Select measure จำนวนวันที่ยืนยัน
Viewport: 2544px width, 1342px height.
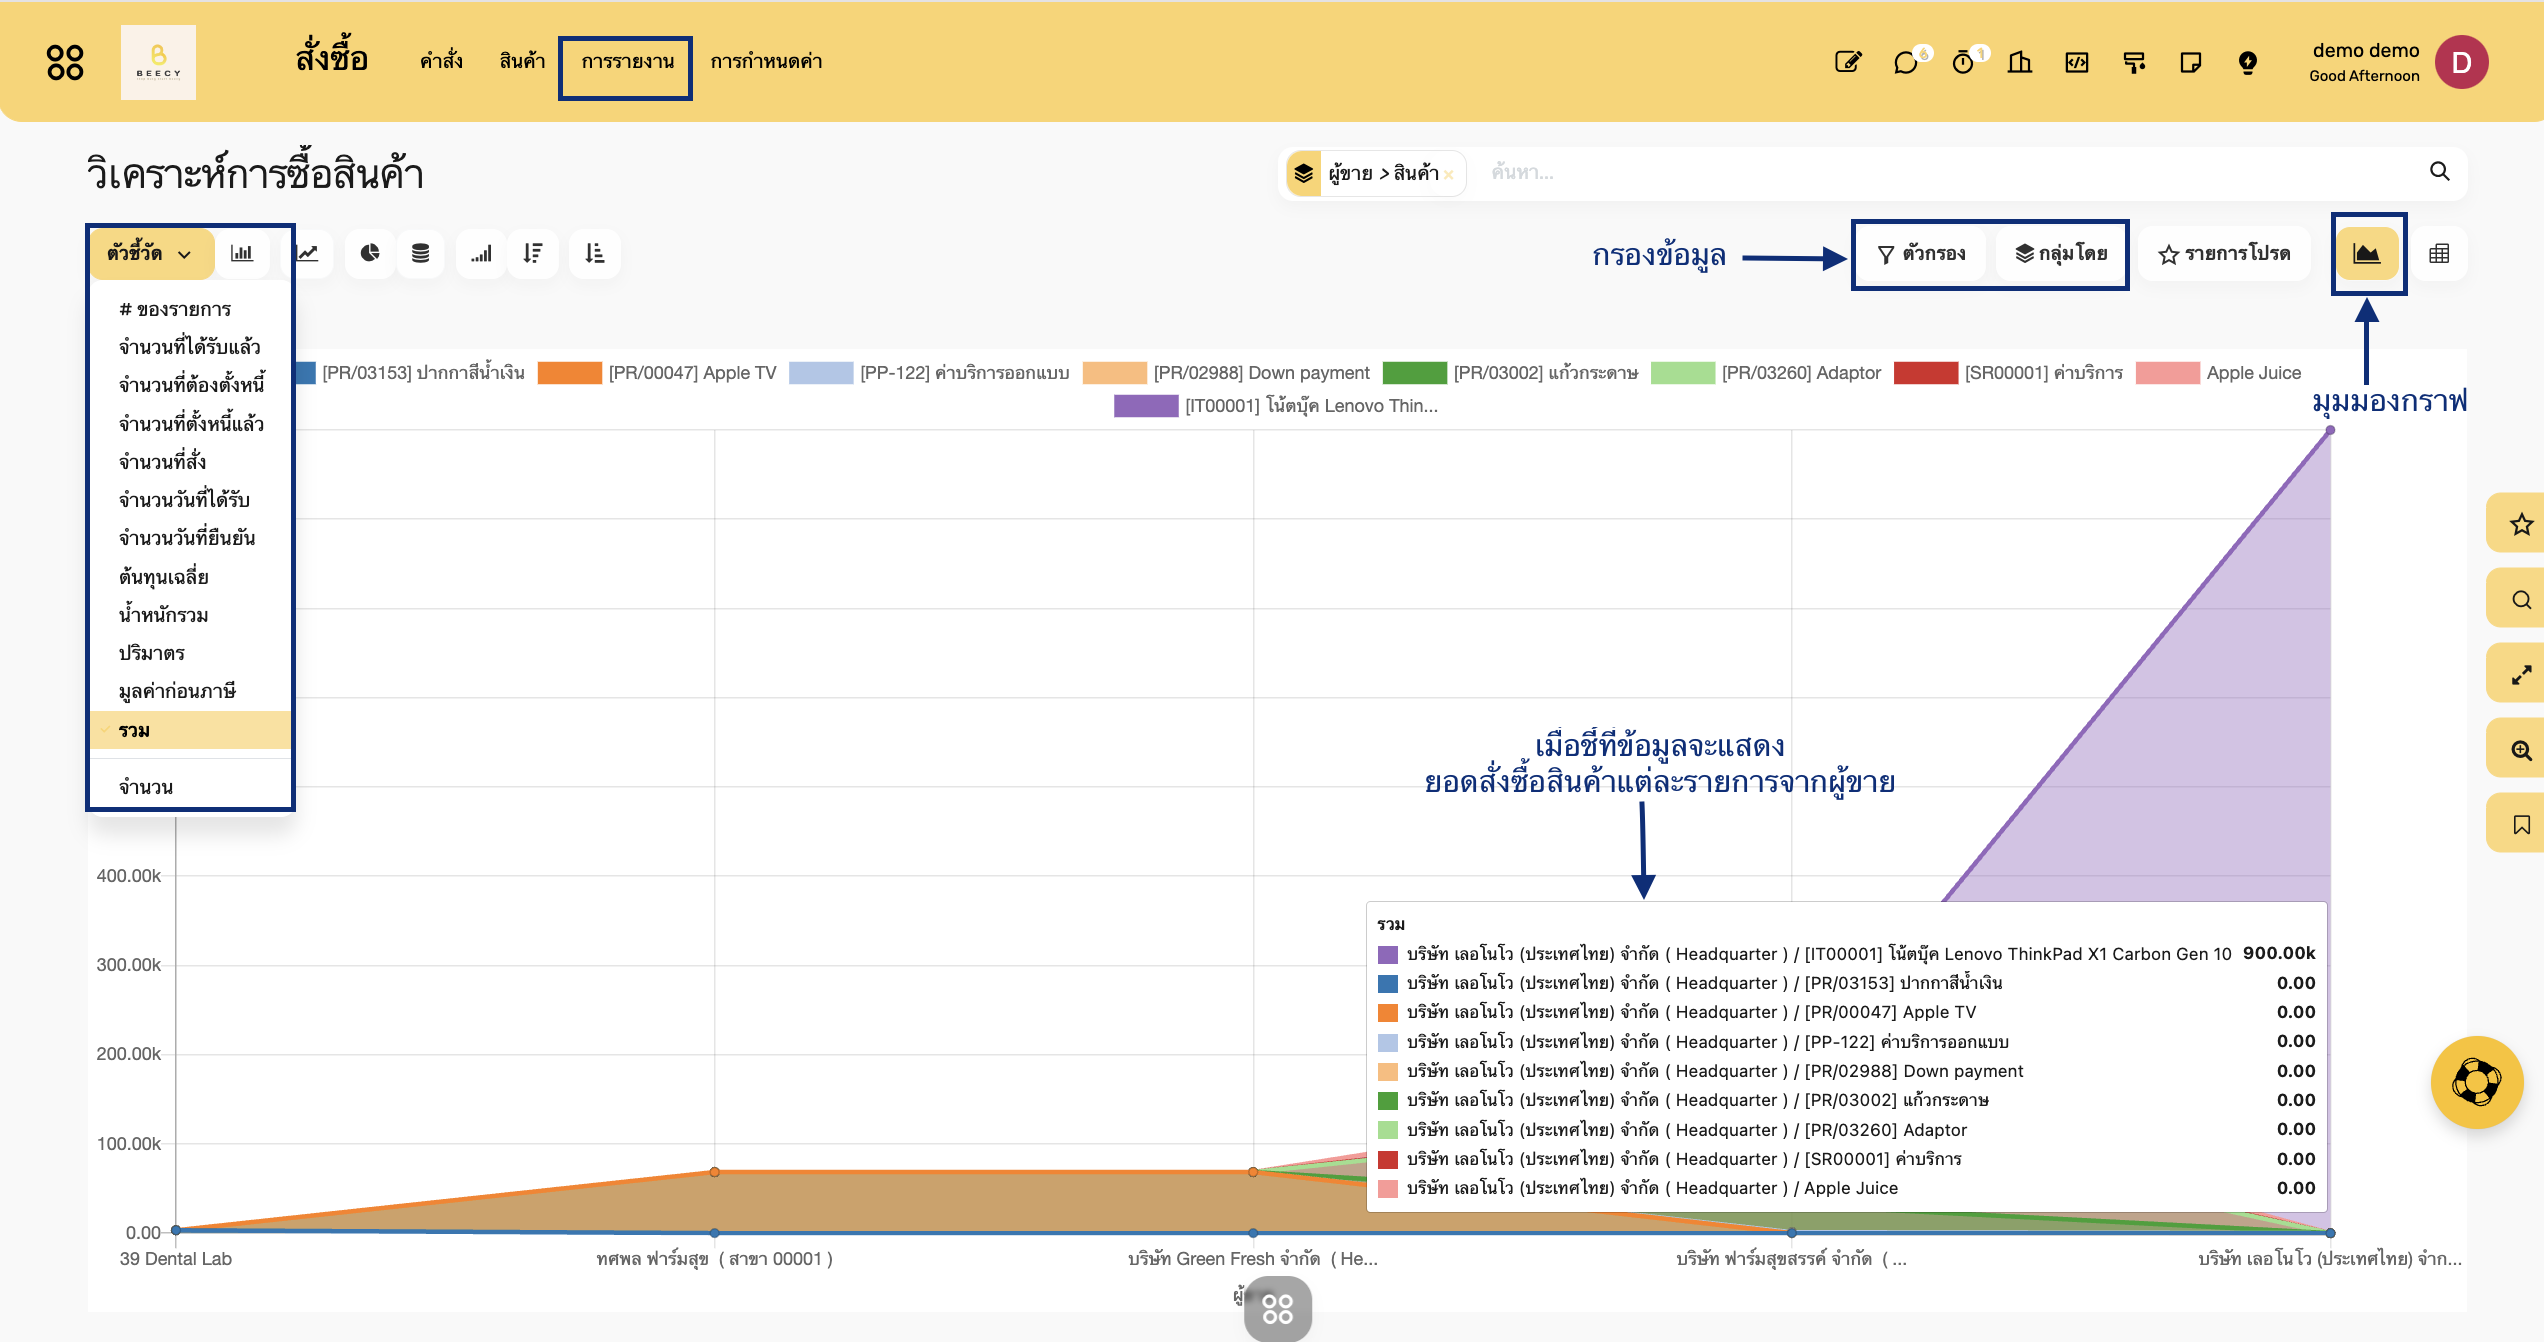(x=190, y=538)
